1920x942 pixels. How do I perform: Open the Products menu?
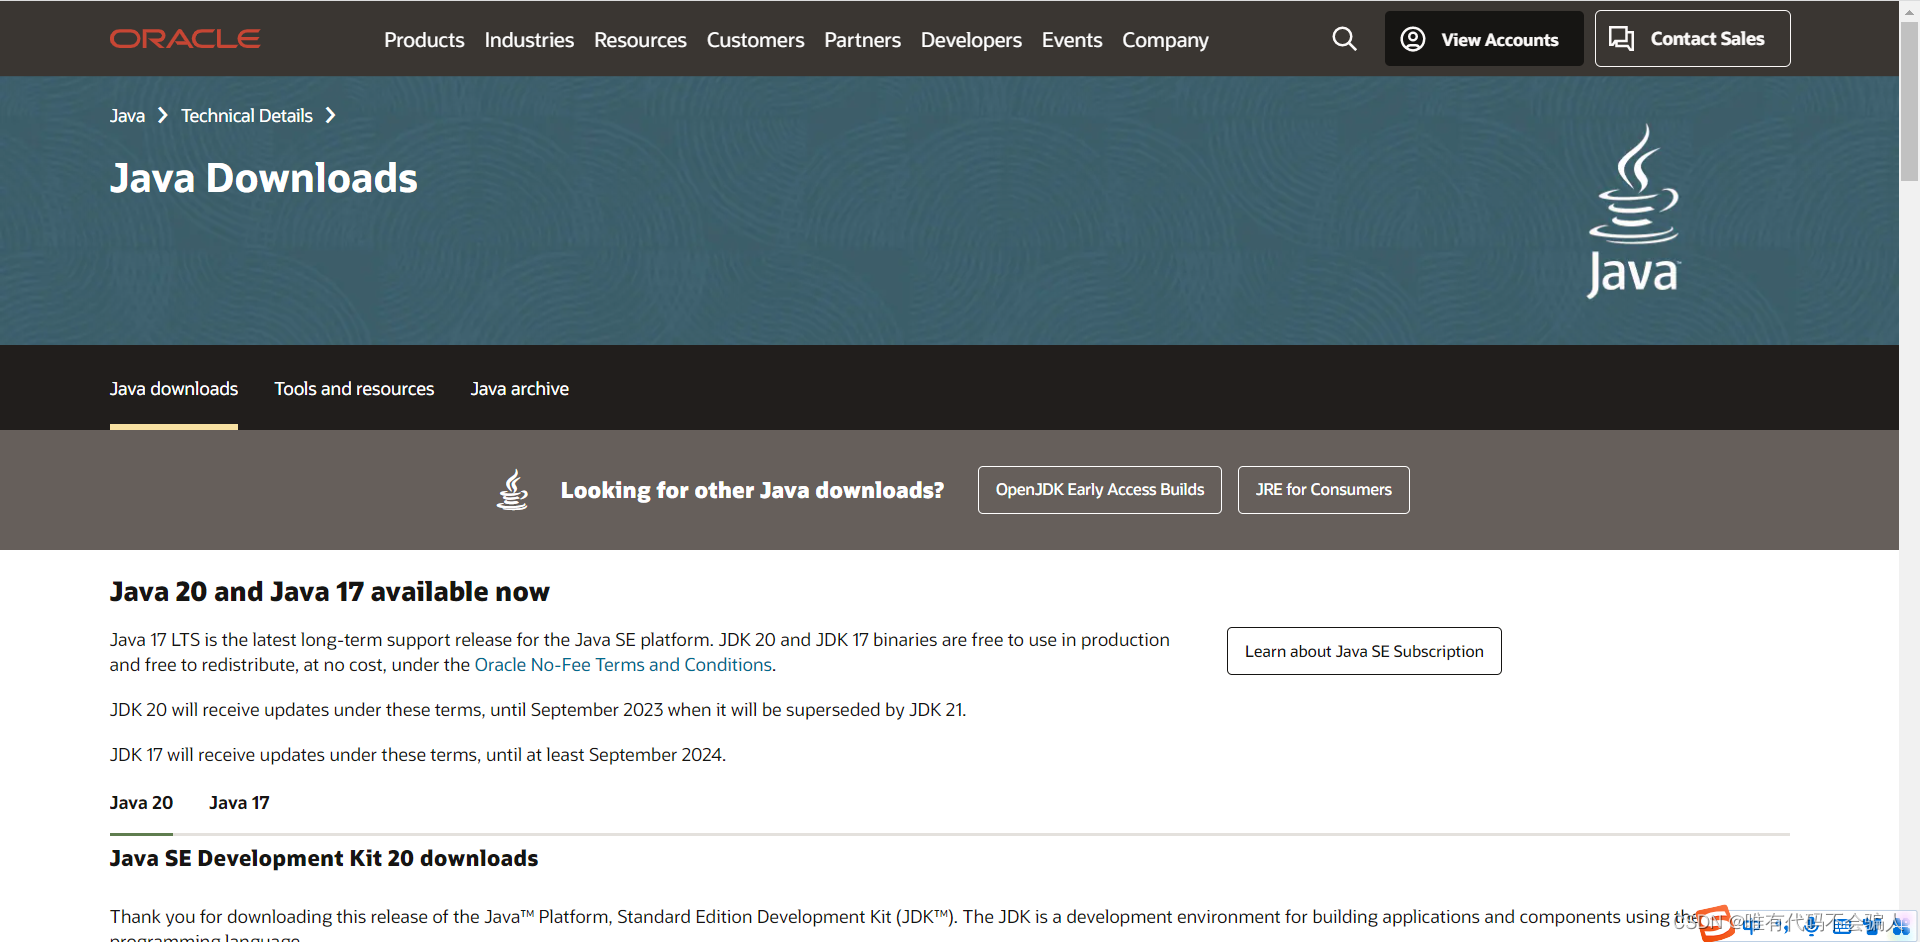424,40
